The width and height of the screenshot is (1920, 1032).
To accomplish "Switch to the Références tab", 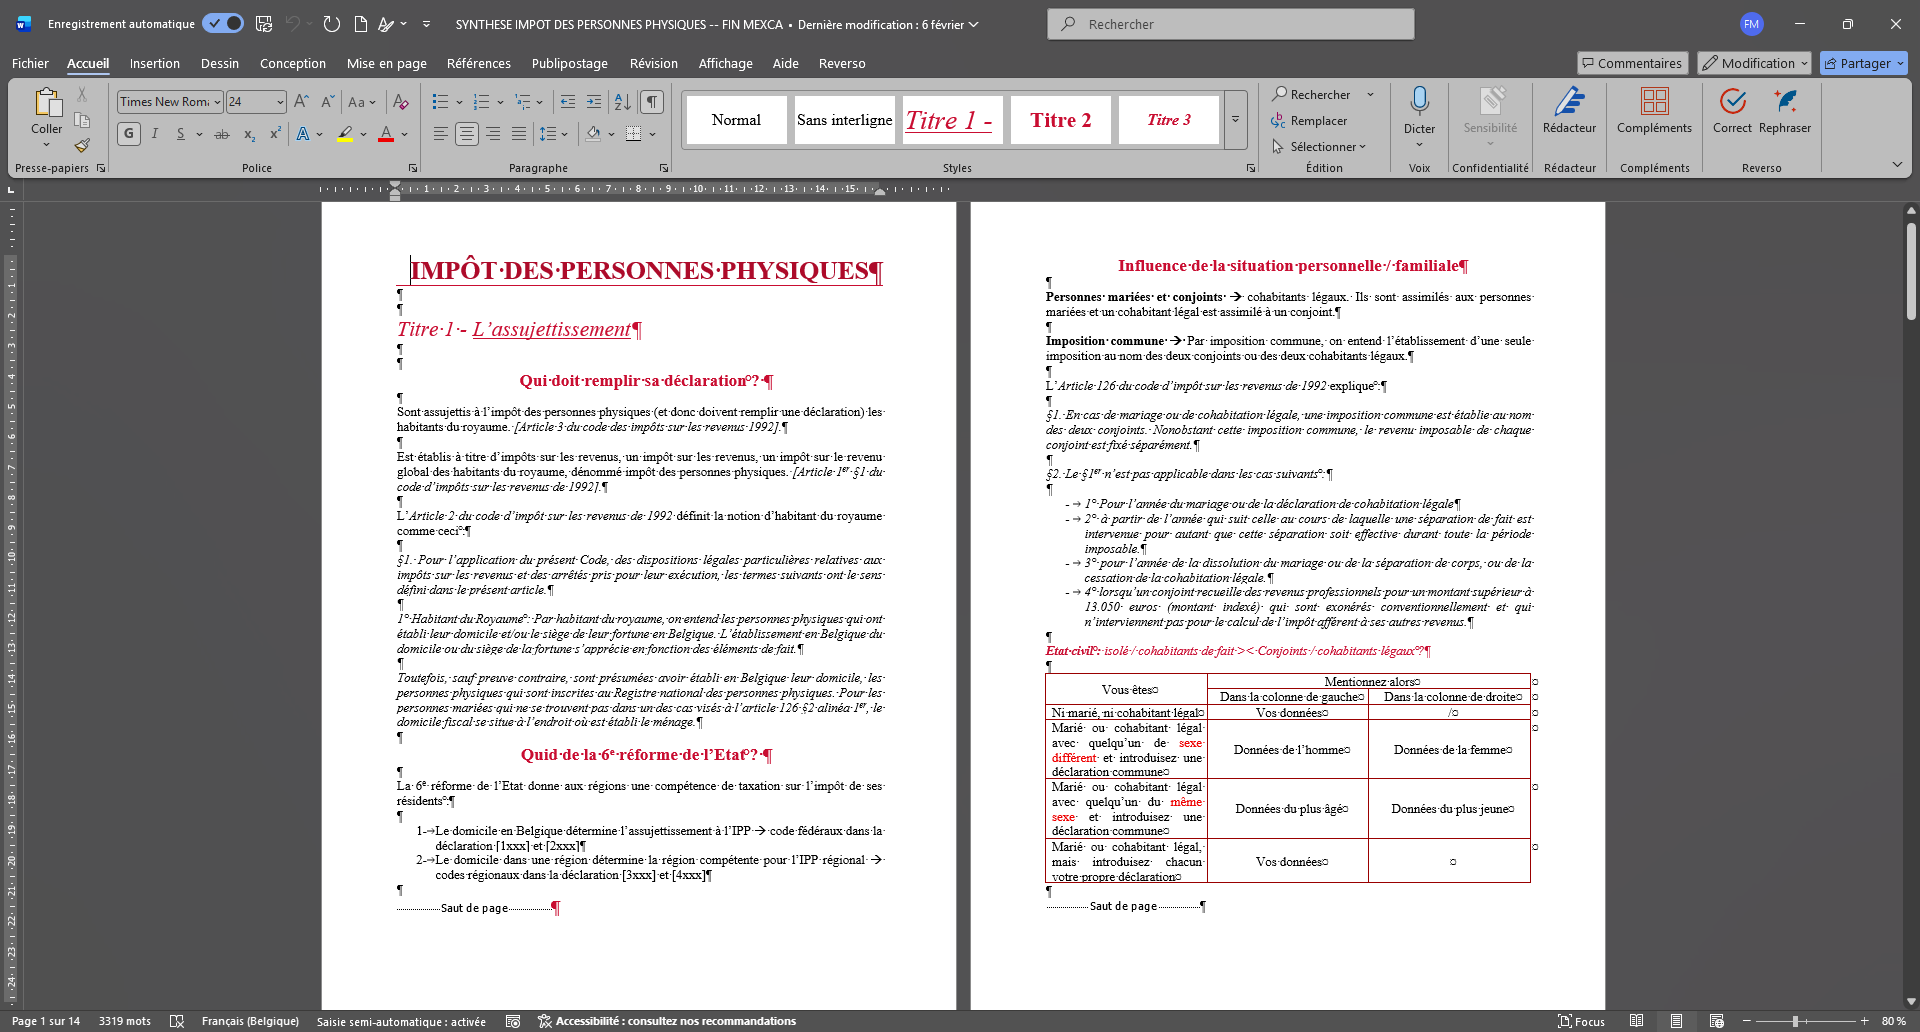I will coord(479,63).
